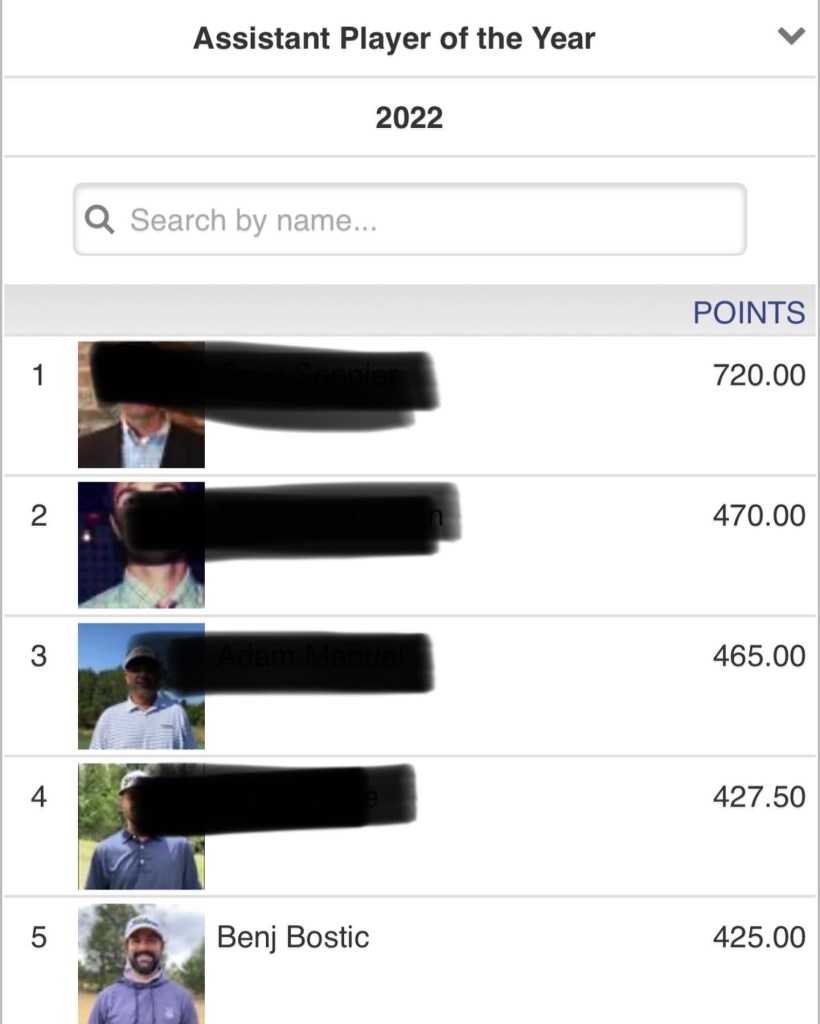Open Benj Bostic's profile photo
Viewport: 820px width, 1024px height.
click(141, 962)
